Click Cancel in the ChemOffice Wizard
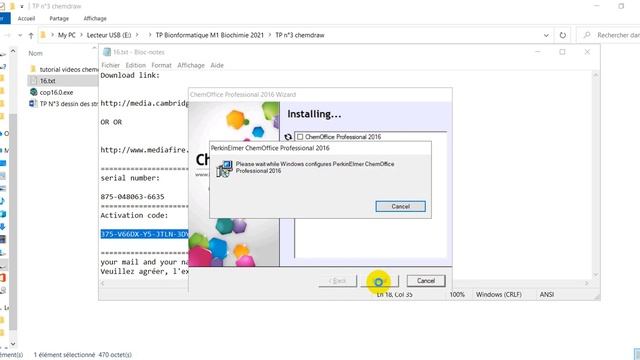The image size is (640, 360). (426, 281)
